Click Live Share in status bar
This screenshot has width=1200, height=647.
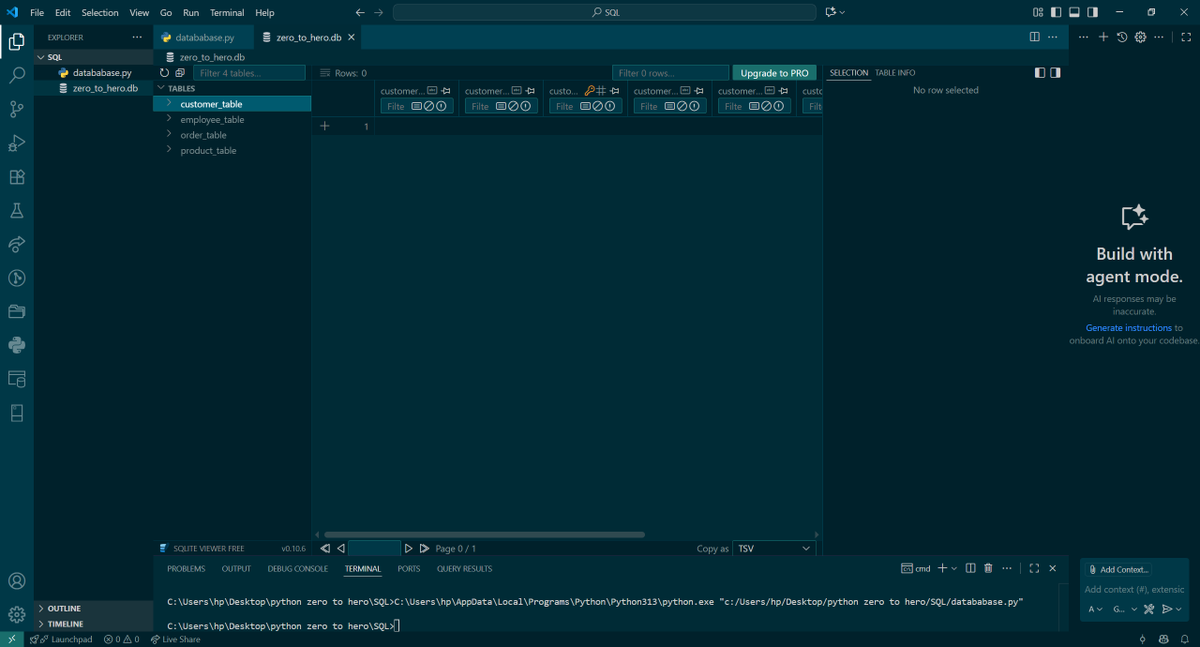click(175, 639)
